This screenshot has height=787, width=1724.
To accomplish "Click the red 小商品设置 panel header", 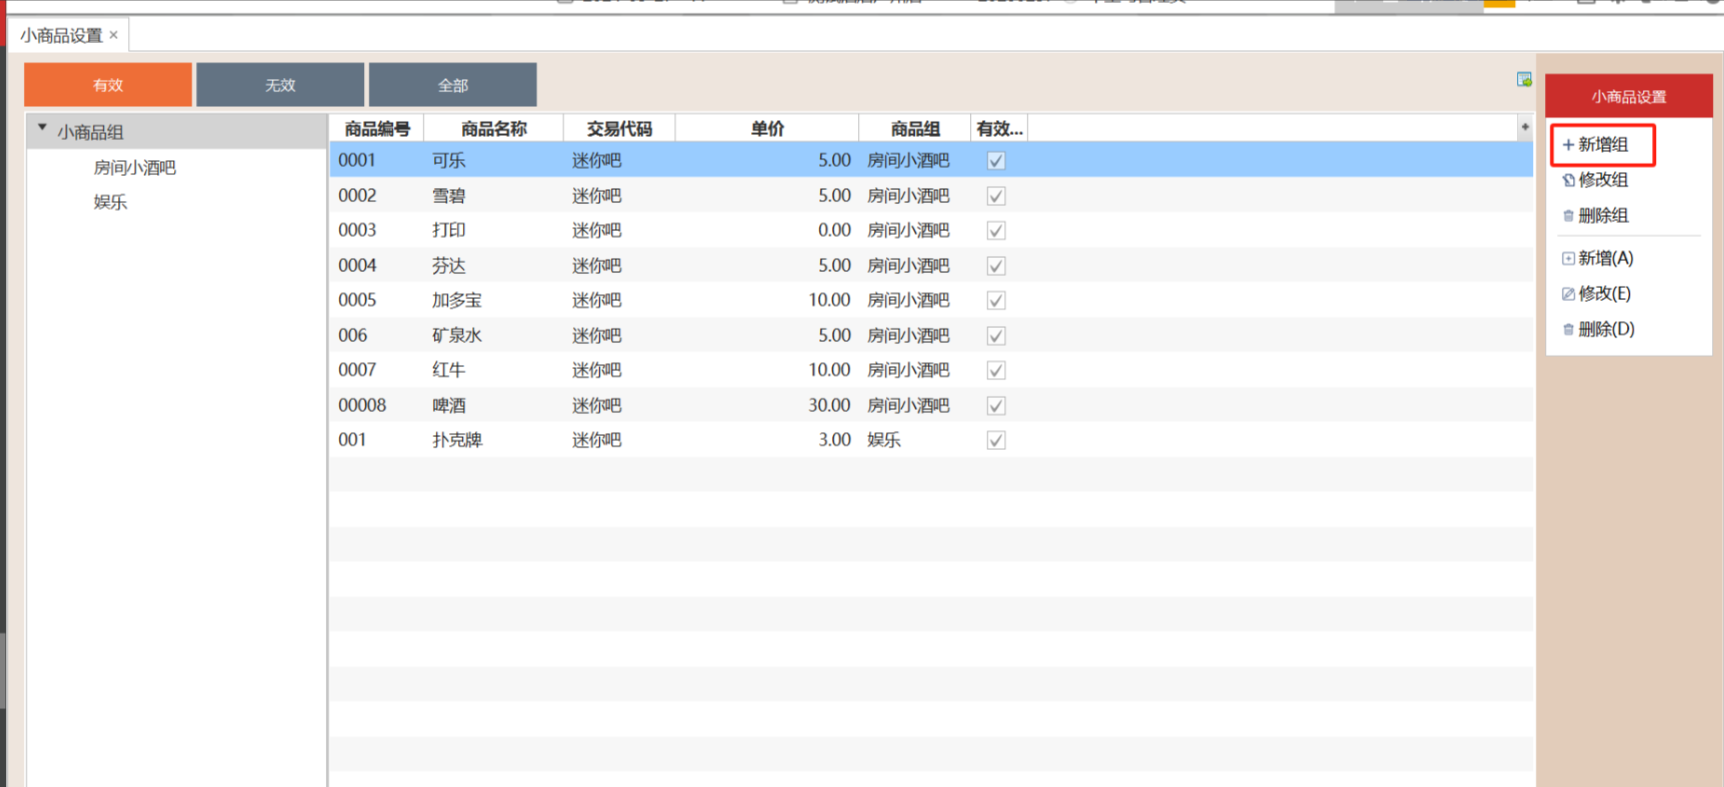I will click(1628, 96).
